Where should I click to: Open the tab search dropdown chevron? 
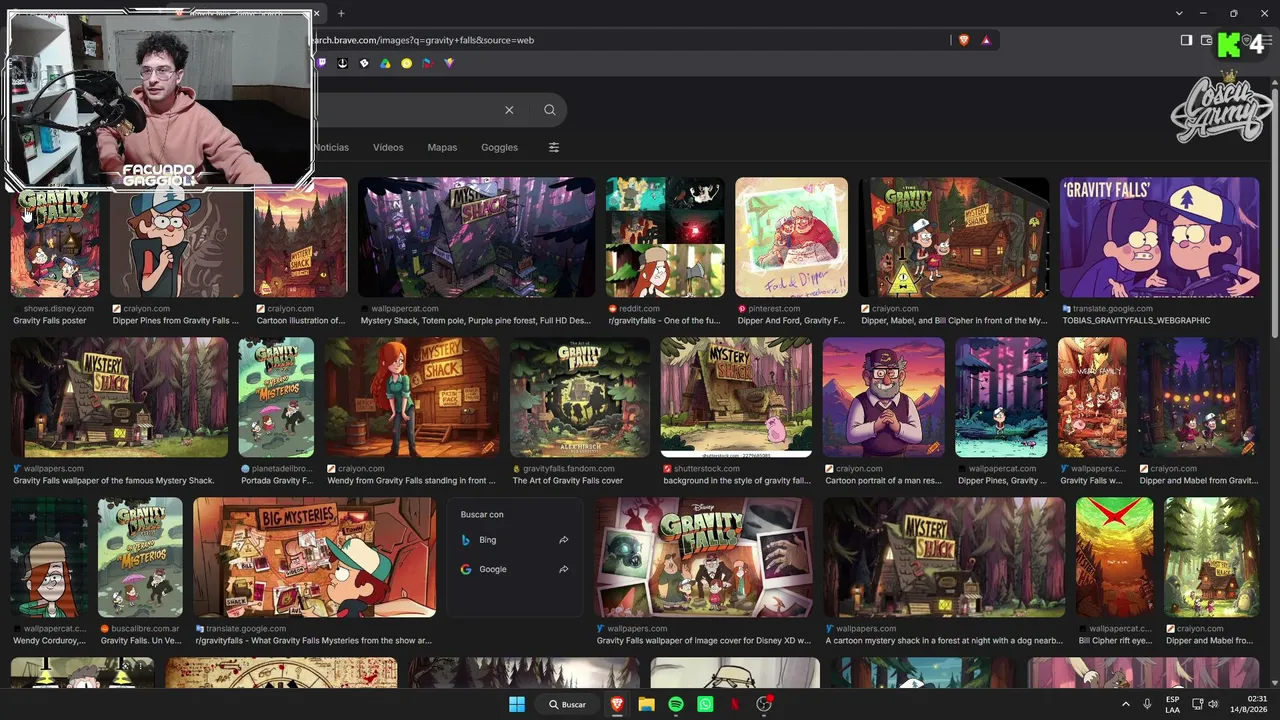(1179, 13)
